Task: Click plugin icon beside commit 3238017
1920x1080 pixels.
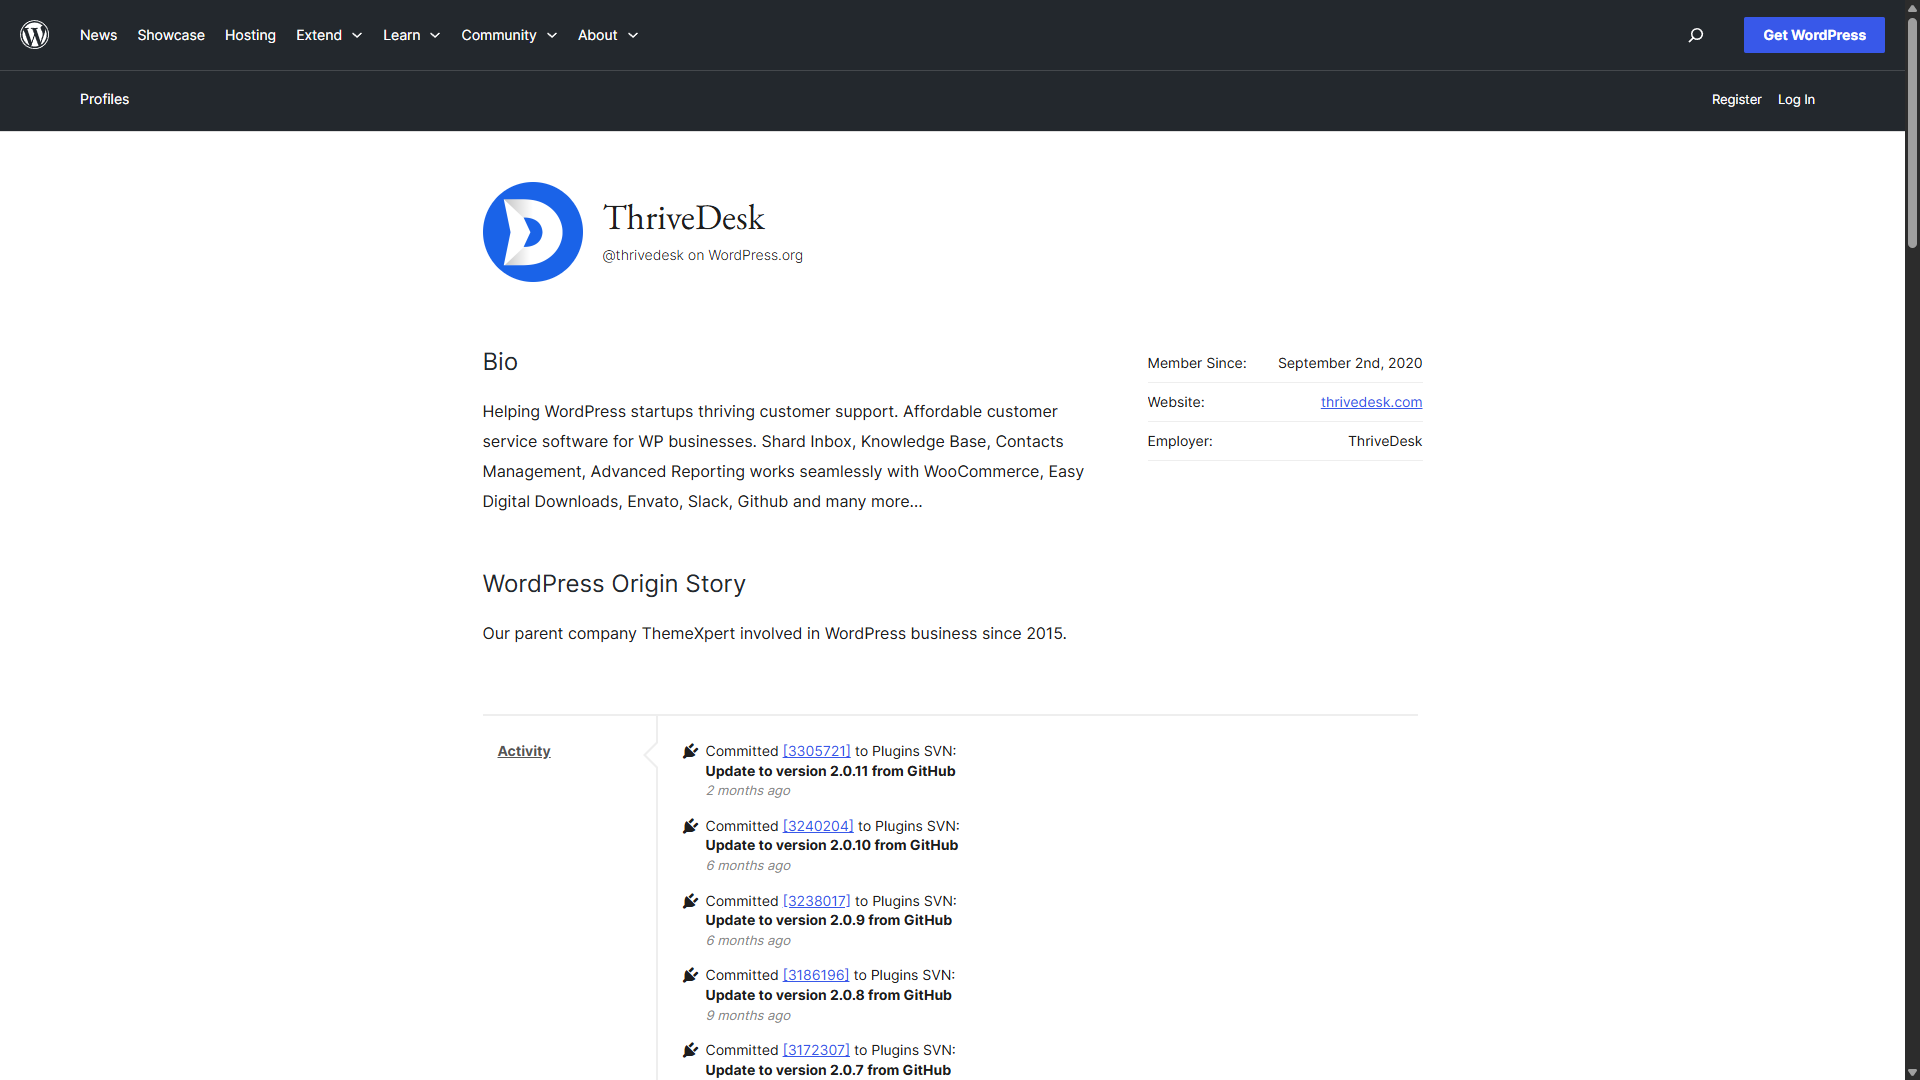Action: [690, 901]
